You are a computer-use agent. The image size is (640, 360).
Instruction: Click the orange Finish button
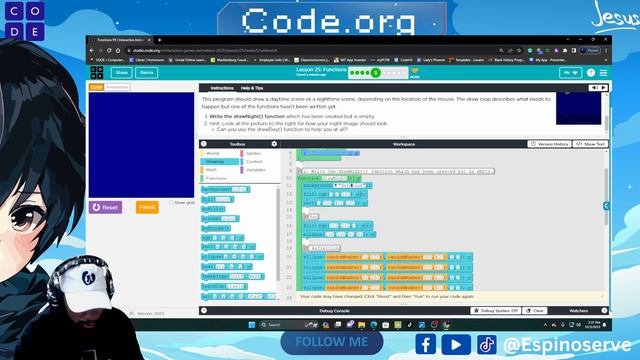pyautogui.click(x=147, y=207)
